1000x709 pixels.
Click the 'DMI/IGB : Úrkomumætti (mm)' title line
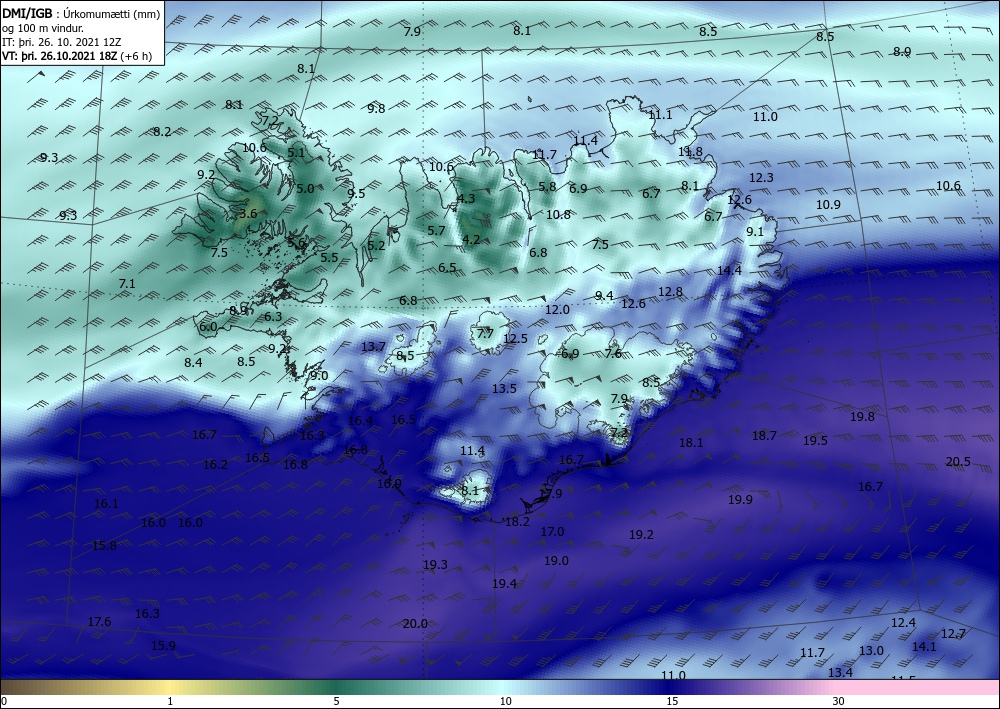(x=81, y=14)
